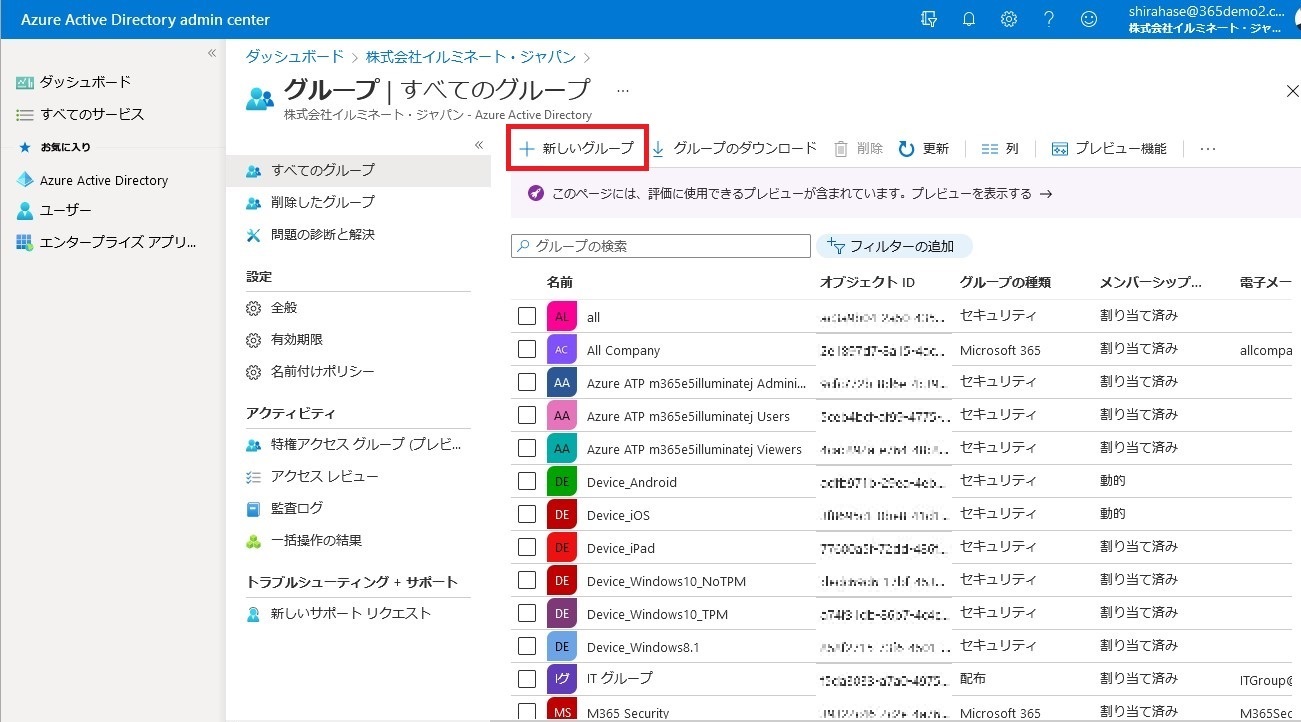1301x722 pixels.
Task: Check the box for Device_Android
Action: point(527,481)
